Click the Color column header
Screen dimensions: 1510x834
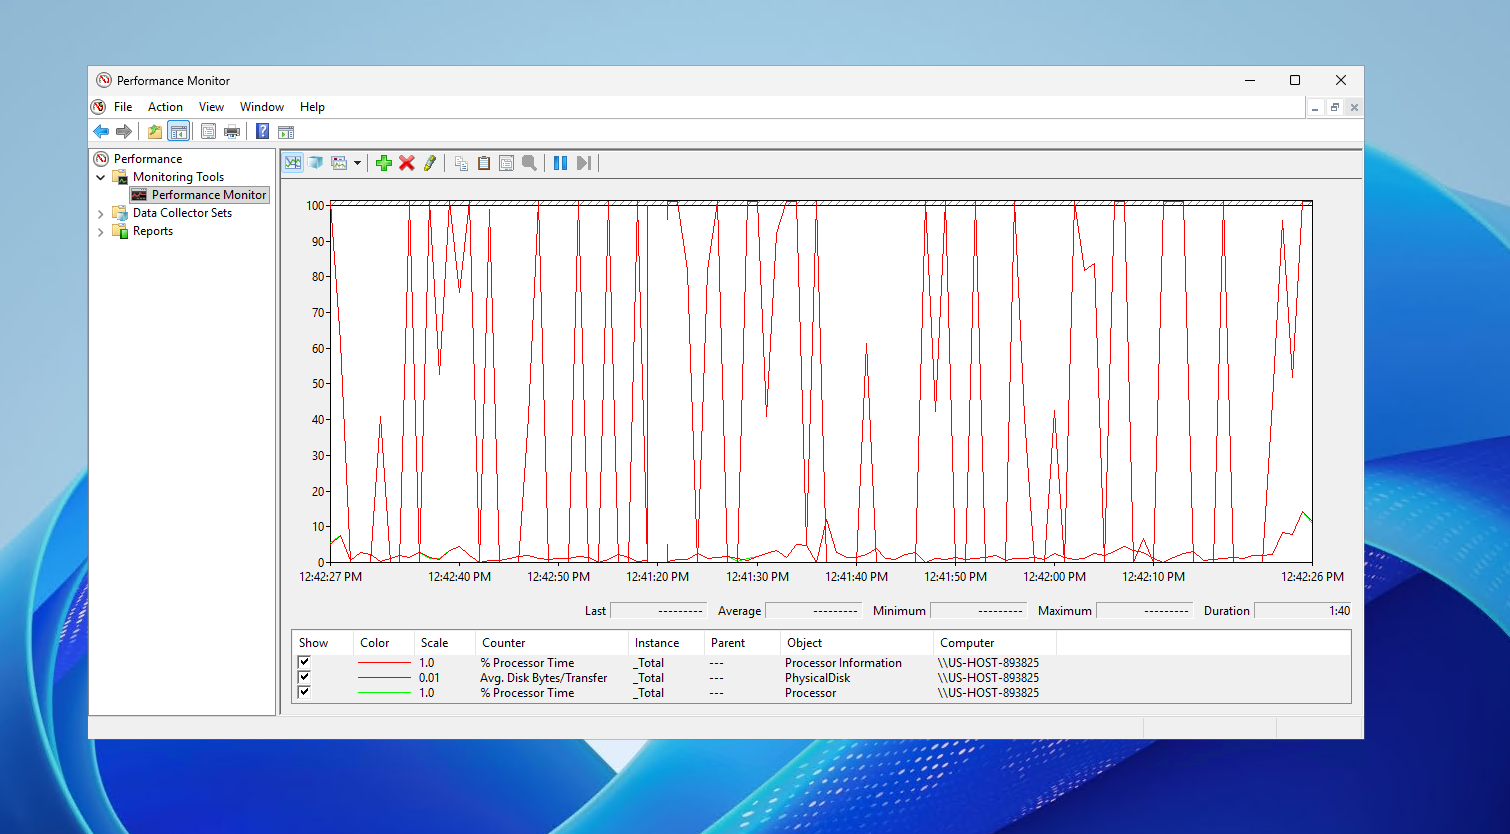click(x=383, y=643)
